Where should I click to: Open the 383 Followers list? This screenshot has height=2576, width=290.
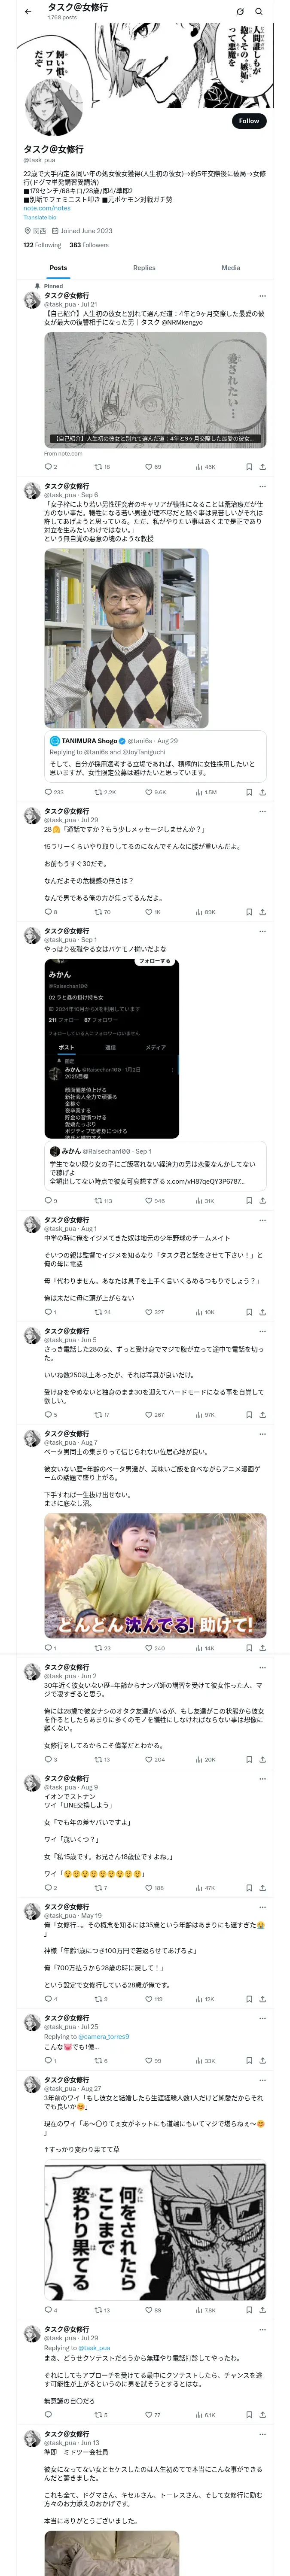pyautogui.click(x=89, y=245)
